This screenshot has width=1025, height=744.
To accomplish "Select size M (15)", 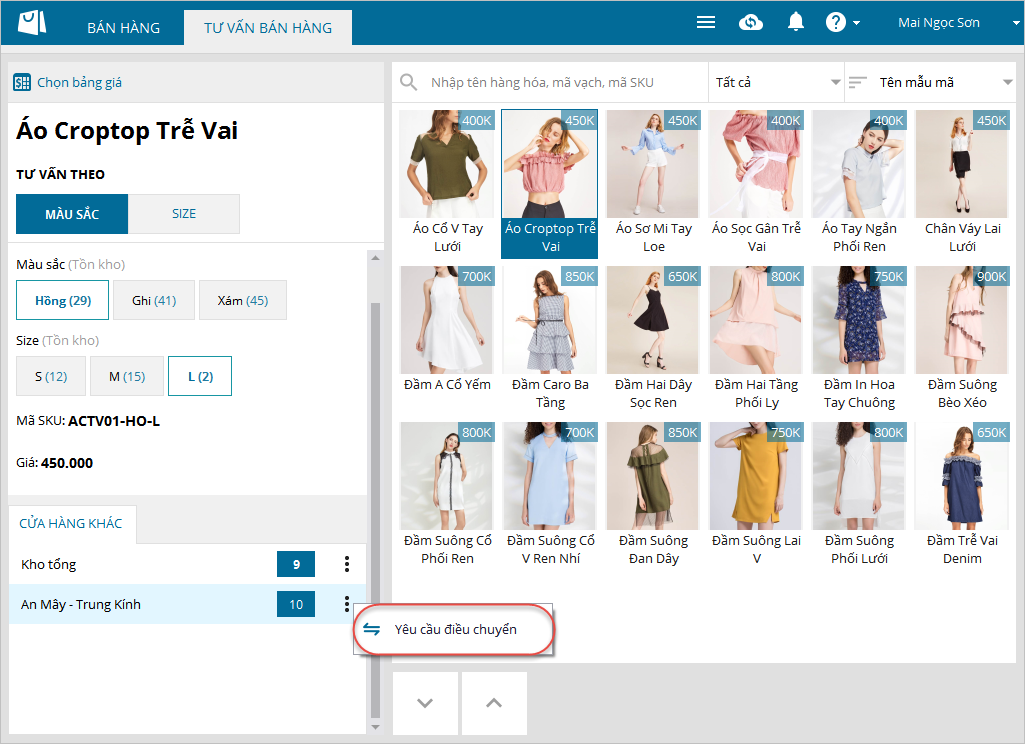I will [x=126, y=376].
